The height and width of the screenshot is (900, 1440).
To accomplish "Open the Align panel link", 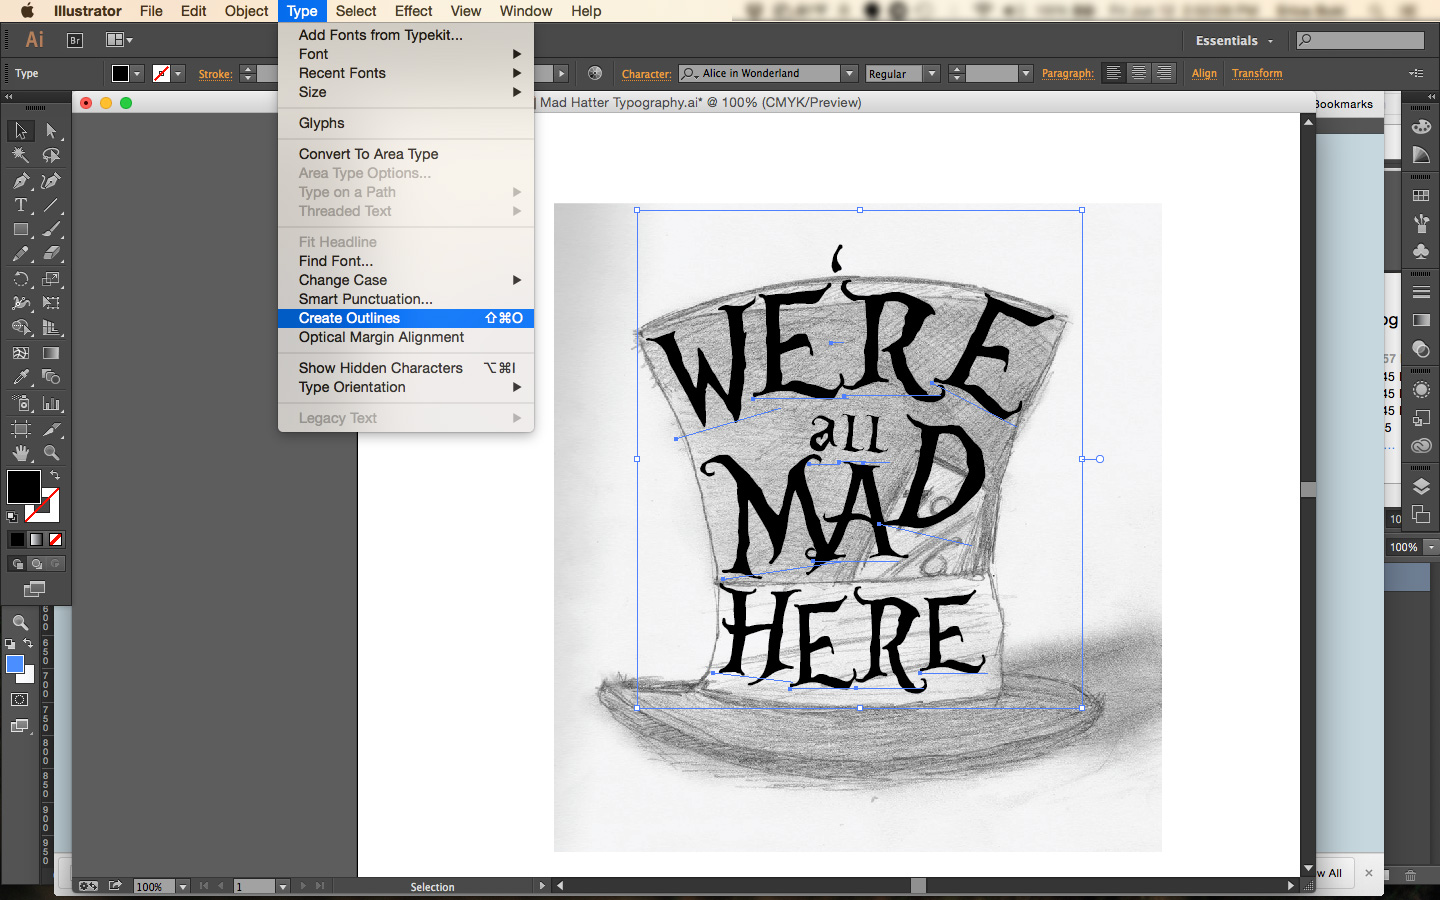I will click(1204, 73).
